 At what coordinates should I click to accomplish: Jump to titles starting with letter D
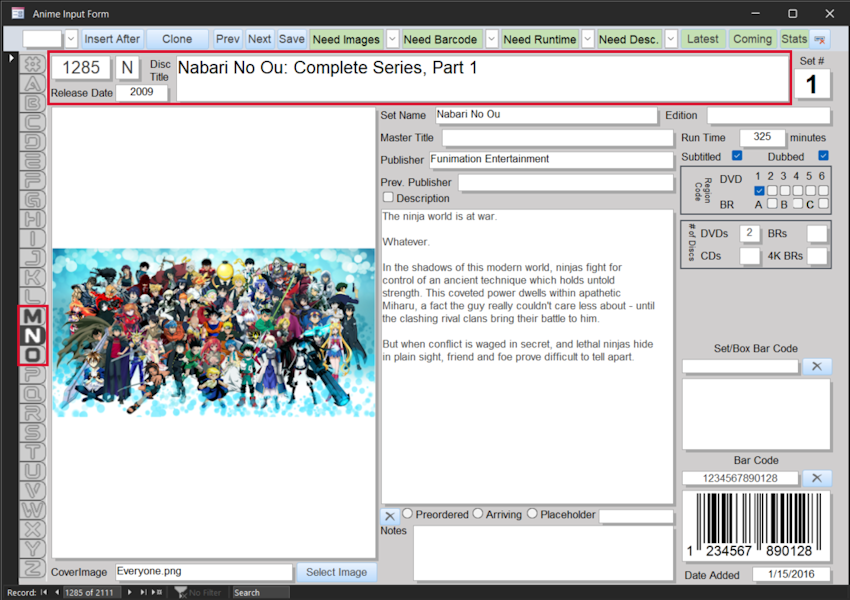pyautogui.click(x=33, y=142)
